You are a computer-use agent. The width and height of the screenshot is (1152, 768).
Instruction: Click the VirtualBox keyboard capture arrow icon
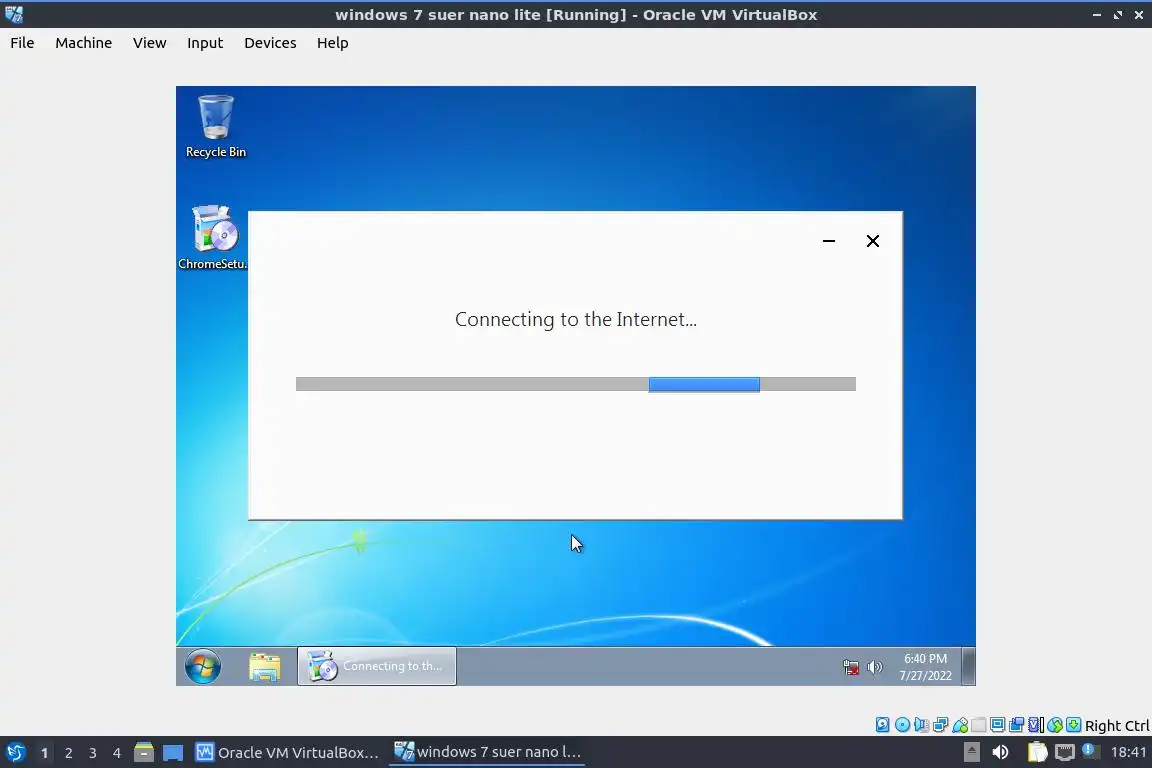[1073, 725]
